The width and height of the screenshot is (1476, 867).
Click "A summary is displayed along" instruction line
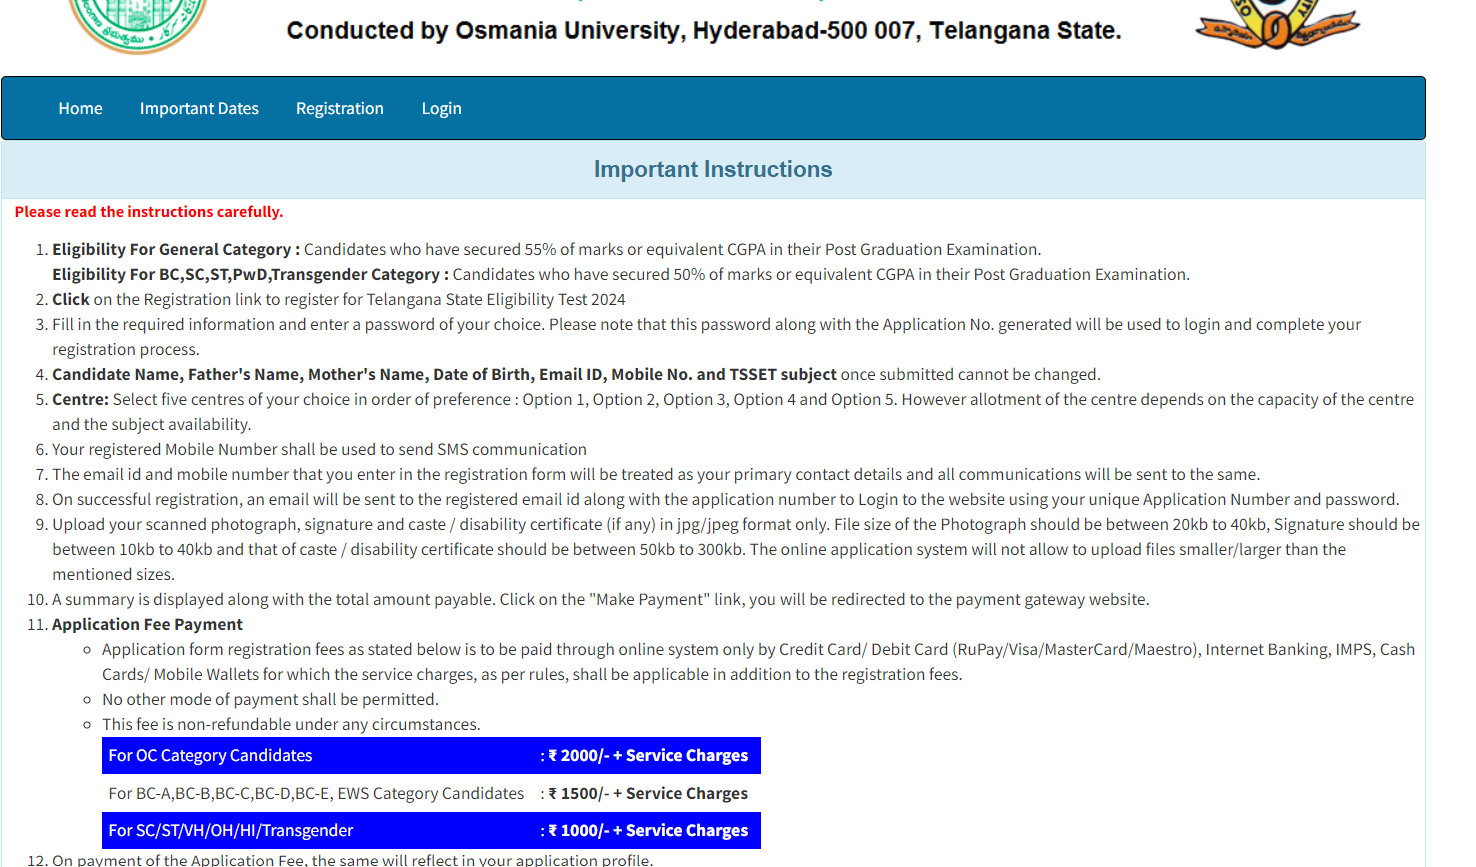point(601,599)
